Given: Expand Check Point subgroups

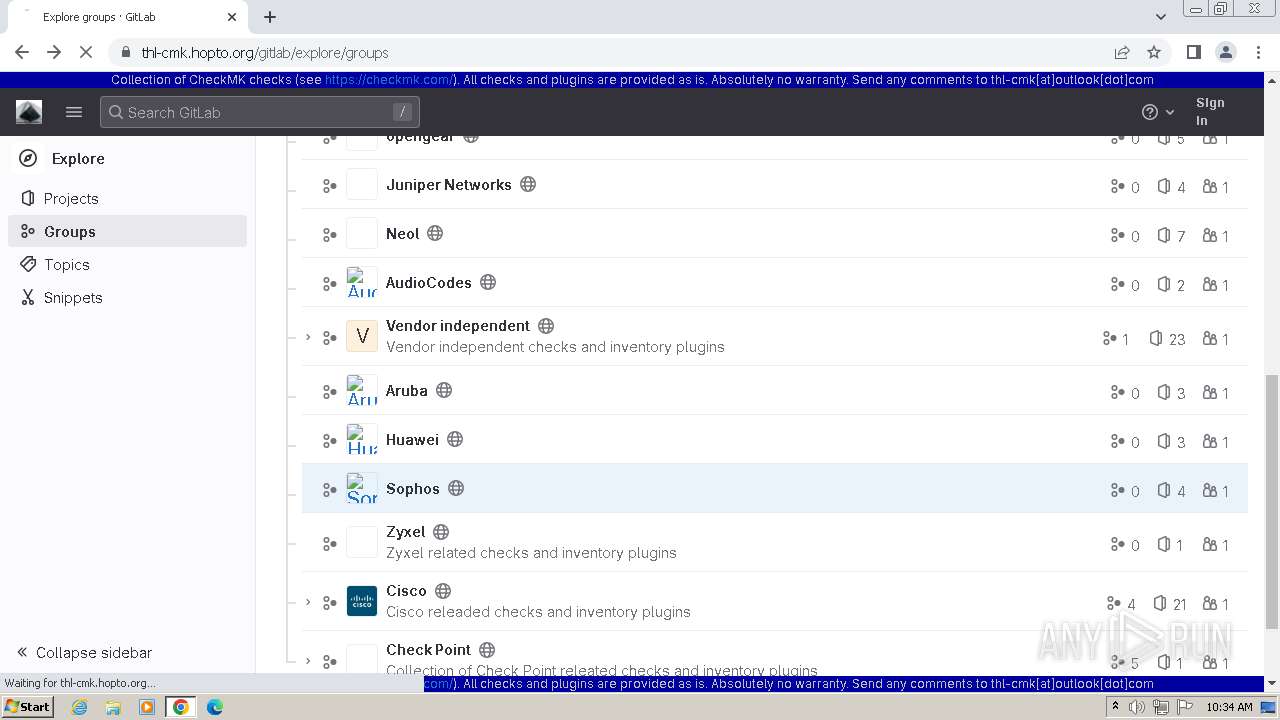Looking at the screenshot, I should click(308, 661).
